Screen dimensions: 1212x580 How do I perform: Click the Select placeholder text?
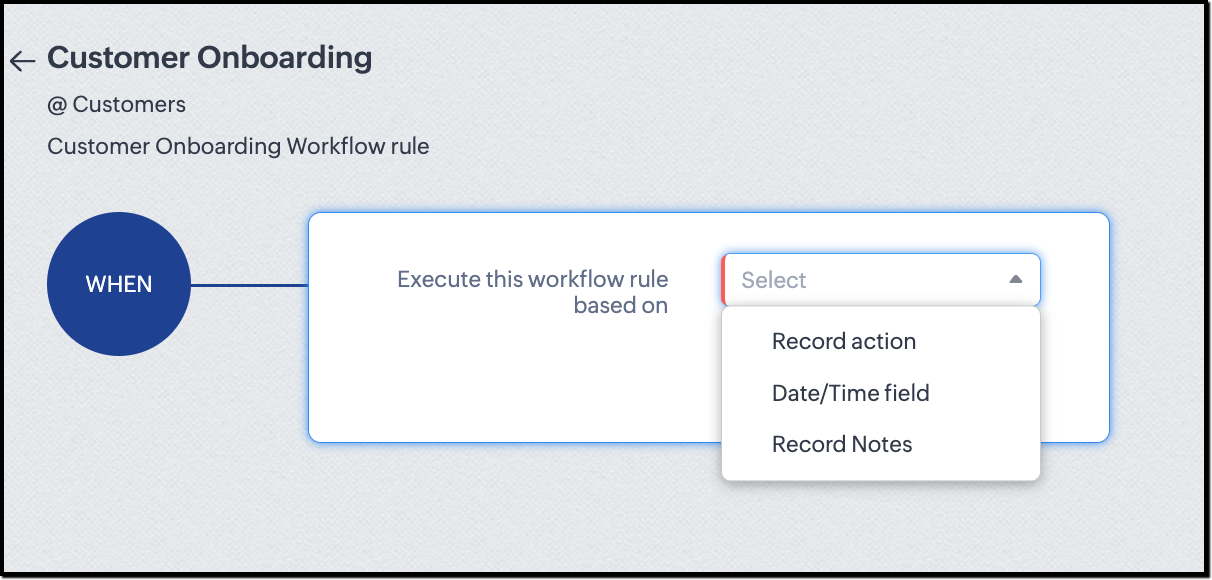[773, 281]
